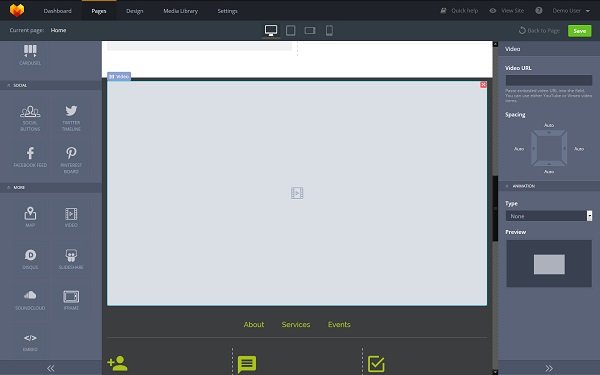Add the Embed code widget
Viewport: 600px width, 375px height.
pos(30,342)
